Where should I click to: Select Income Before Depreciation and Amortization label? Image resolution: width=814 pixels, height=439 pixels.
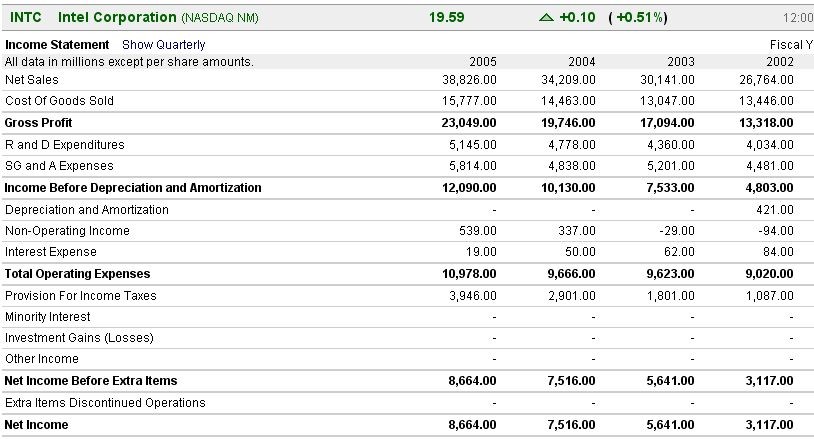pyautogui.click(x=133, y=188)
